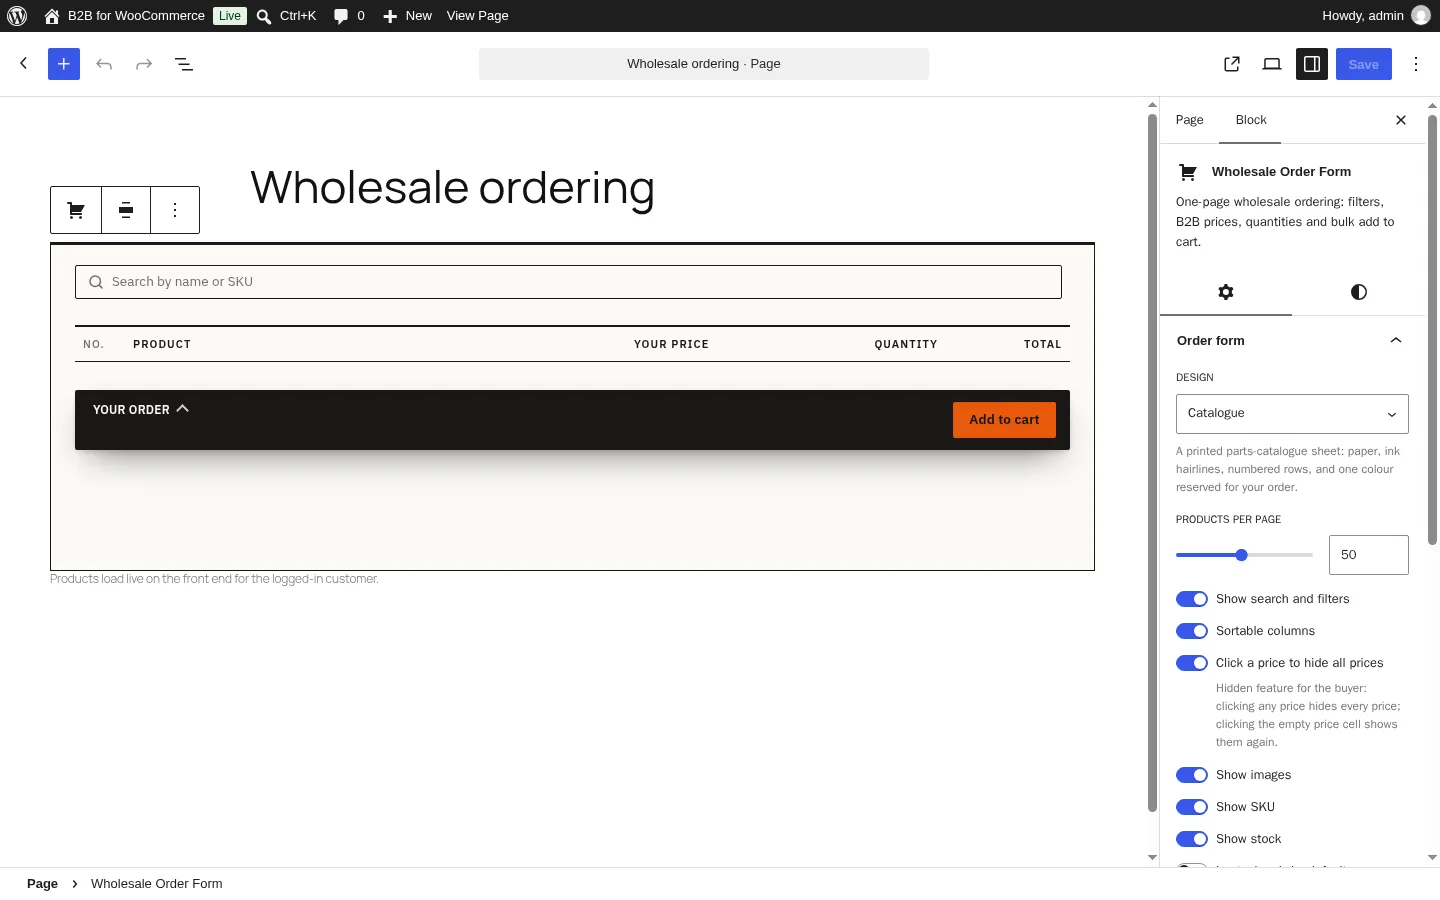
Task: Click the Save button
Action: coord(1364,64)
